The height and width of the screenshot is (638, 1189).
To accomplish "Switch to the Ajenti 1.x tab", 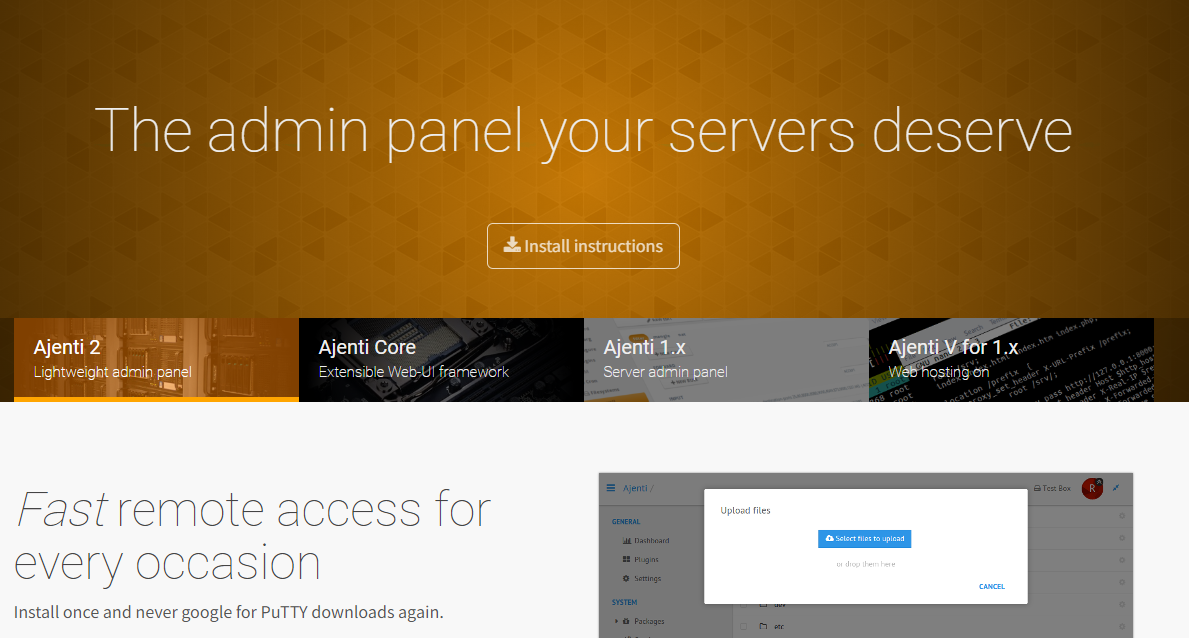I will [x=726, y=360].
